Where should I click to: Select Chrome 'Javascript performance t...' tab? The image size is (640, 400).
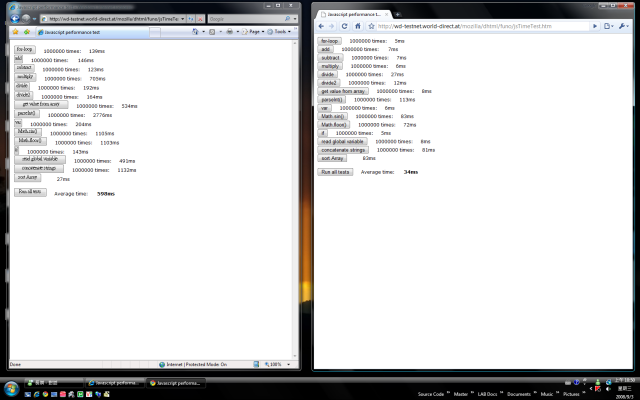[x=353, y=14]
